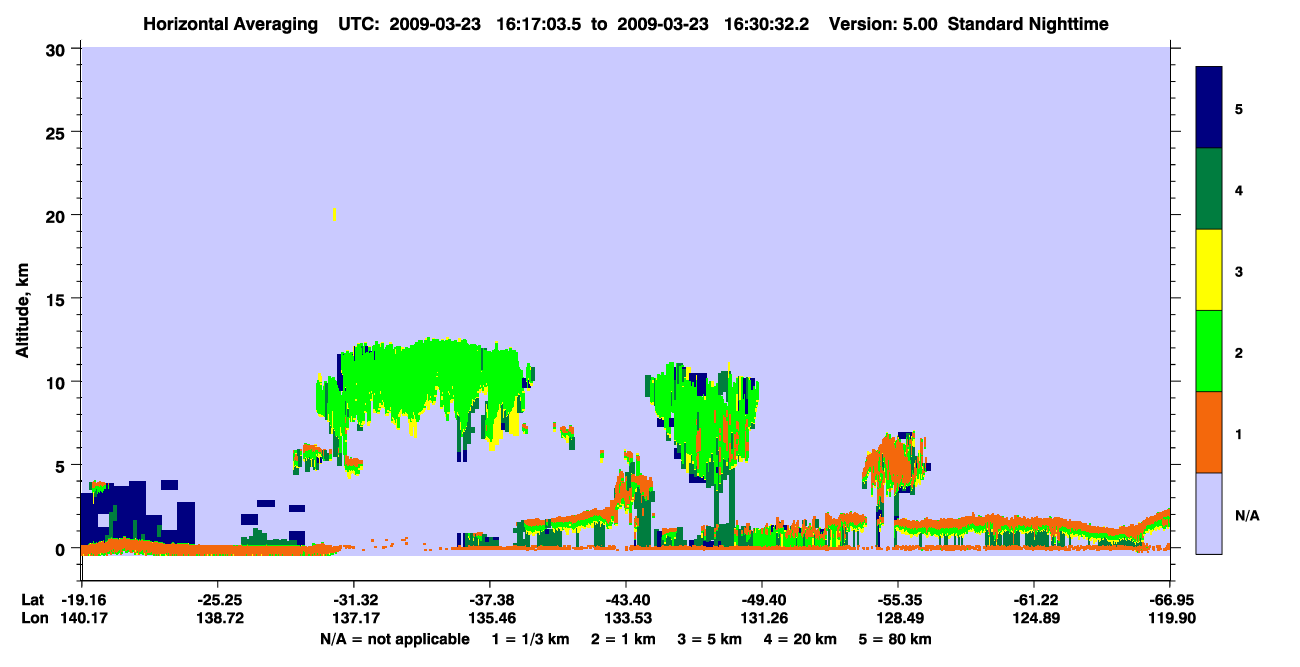Click longitude value '128.49'
This screenshot has width=1300, height=667.
tap(898, 619)
